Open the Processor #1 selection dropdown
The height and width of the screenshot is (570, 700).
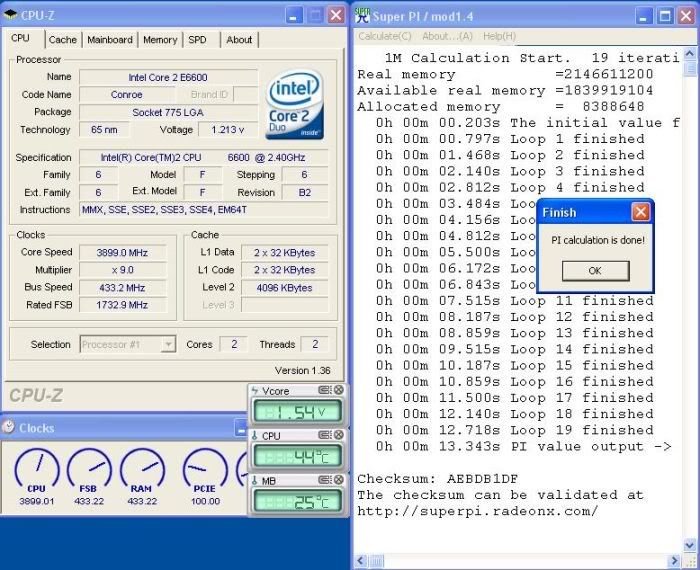(x=128, y=344)
